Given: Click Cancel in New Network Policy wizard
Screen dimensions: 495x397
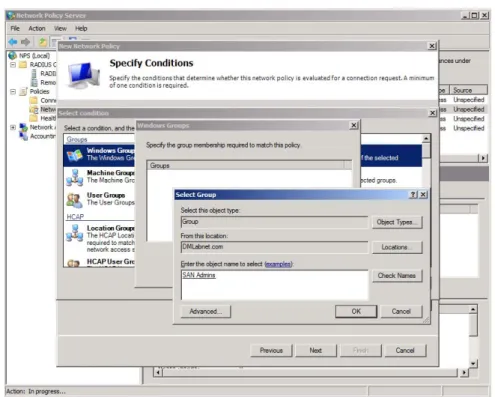Looking at the screenshot, I should pos(405,350).
